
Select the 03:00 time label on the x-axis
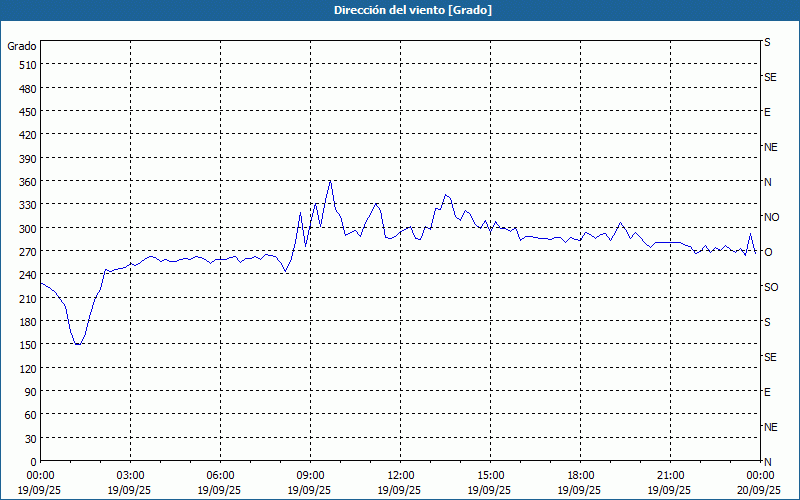click(130, 475)
